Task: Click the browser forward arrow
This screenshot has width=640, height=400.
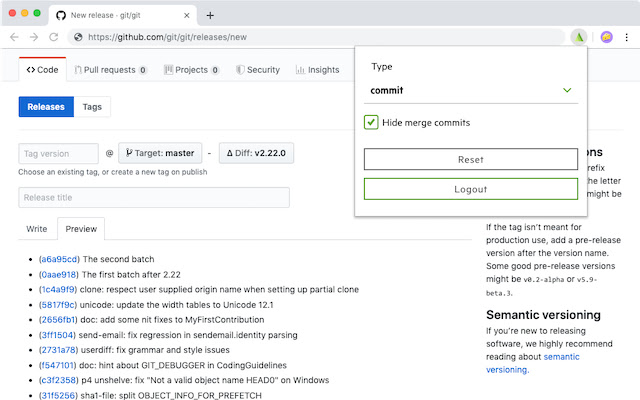Action: (x=34, y=37)
